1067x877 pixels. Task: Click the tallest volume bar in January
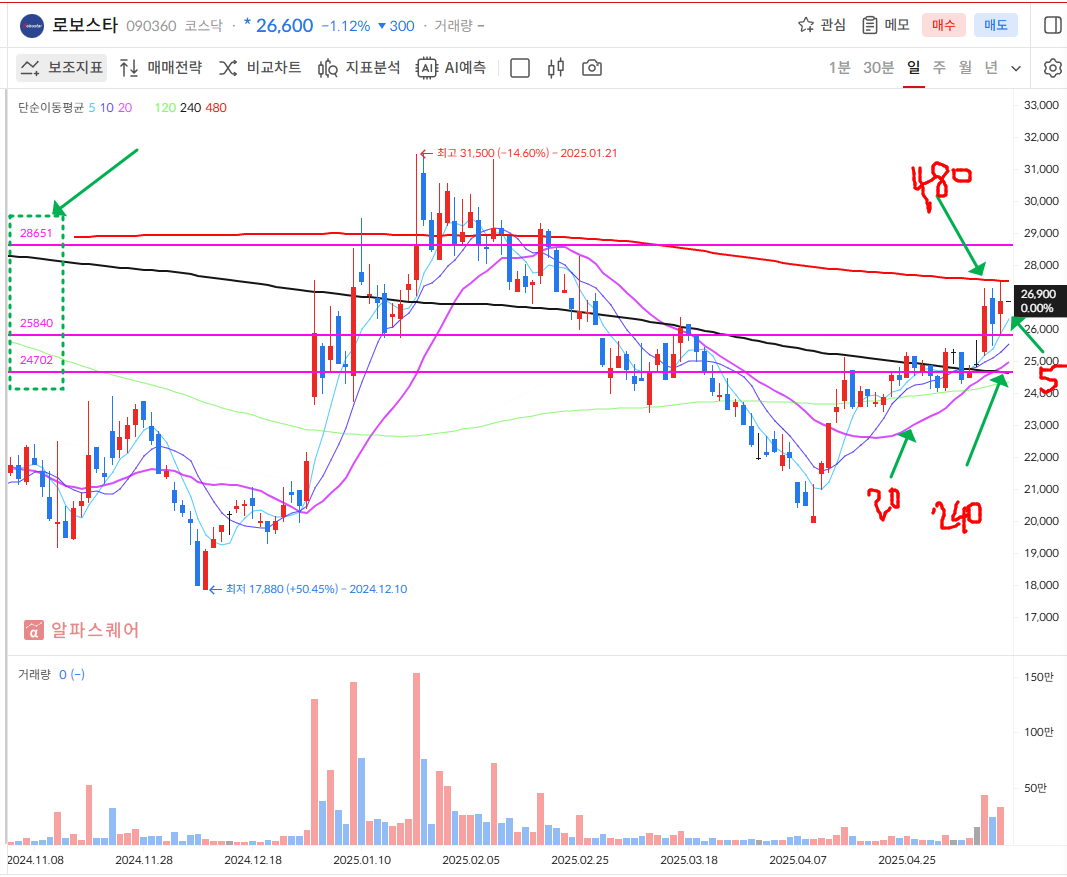[x=416, y=759]
